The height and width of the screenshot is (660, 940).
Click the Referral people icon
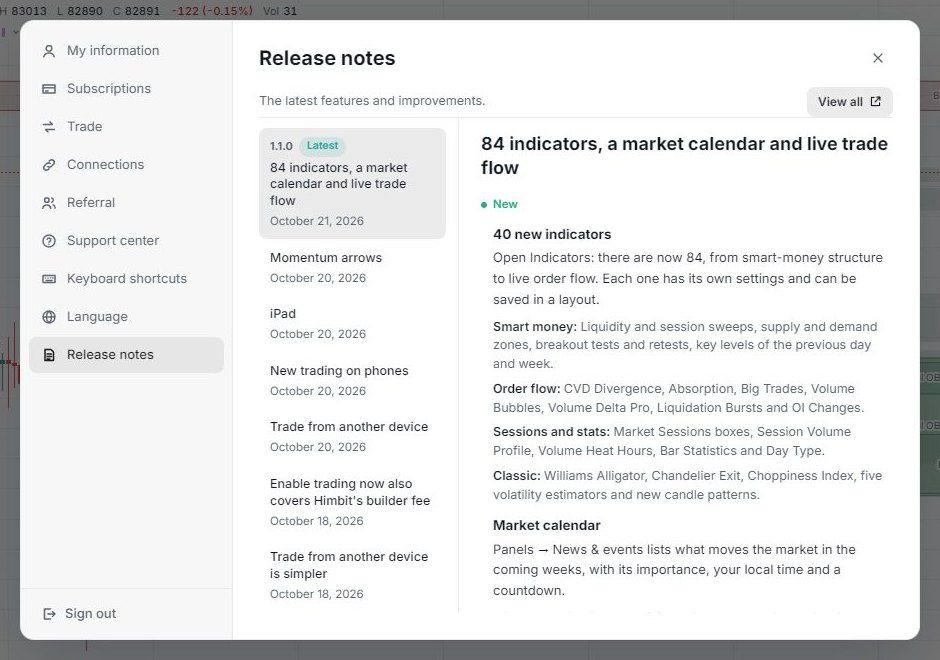pos(49,203)
